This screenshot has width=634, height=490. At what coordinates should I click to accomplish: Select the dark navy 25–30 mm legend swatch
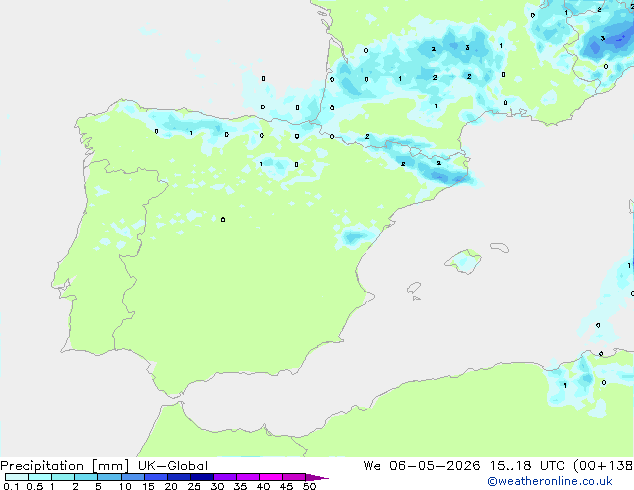click(x=202, y=477)
